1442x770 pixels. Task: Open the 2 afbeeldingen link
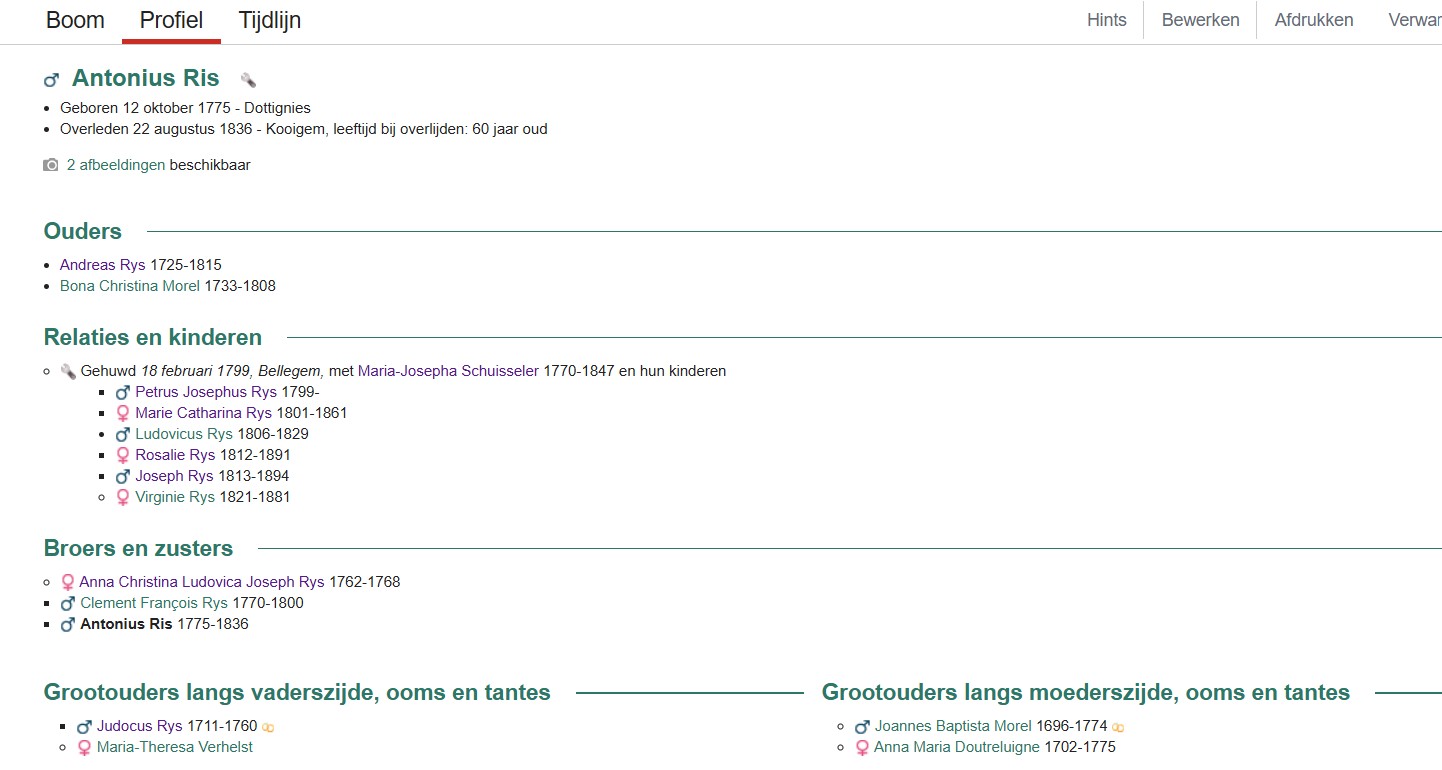click(116, 164)
